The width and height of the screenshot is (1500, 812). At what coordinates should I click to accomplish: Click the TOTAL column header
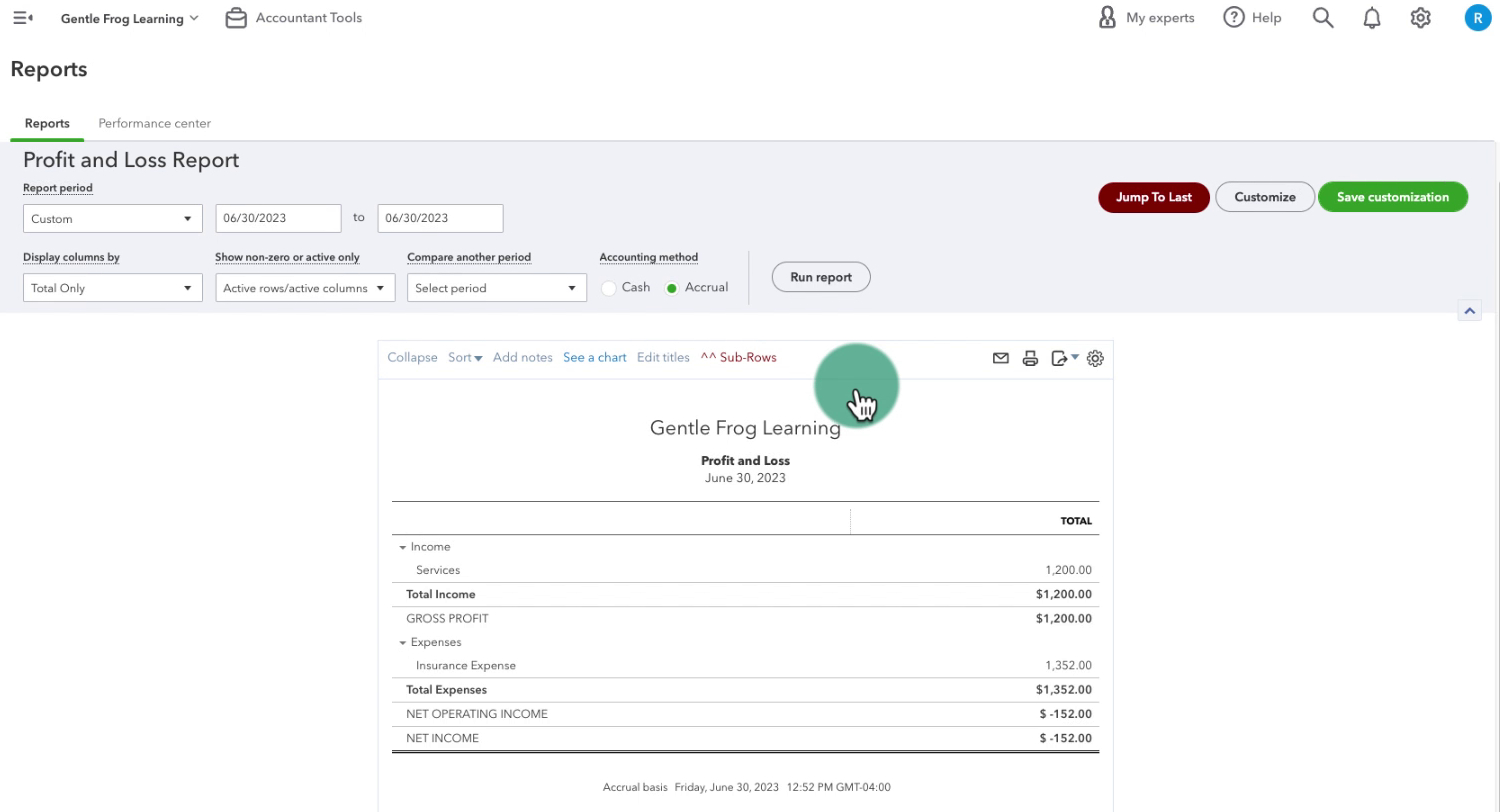1076,521
